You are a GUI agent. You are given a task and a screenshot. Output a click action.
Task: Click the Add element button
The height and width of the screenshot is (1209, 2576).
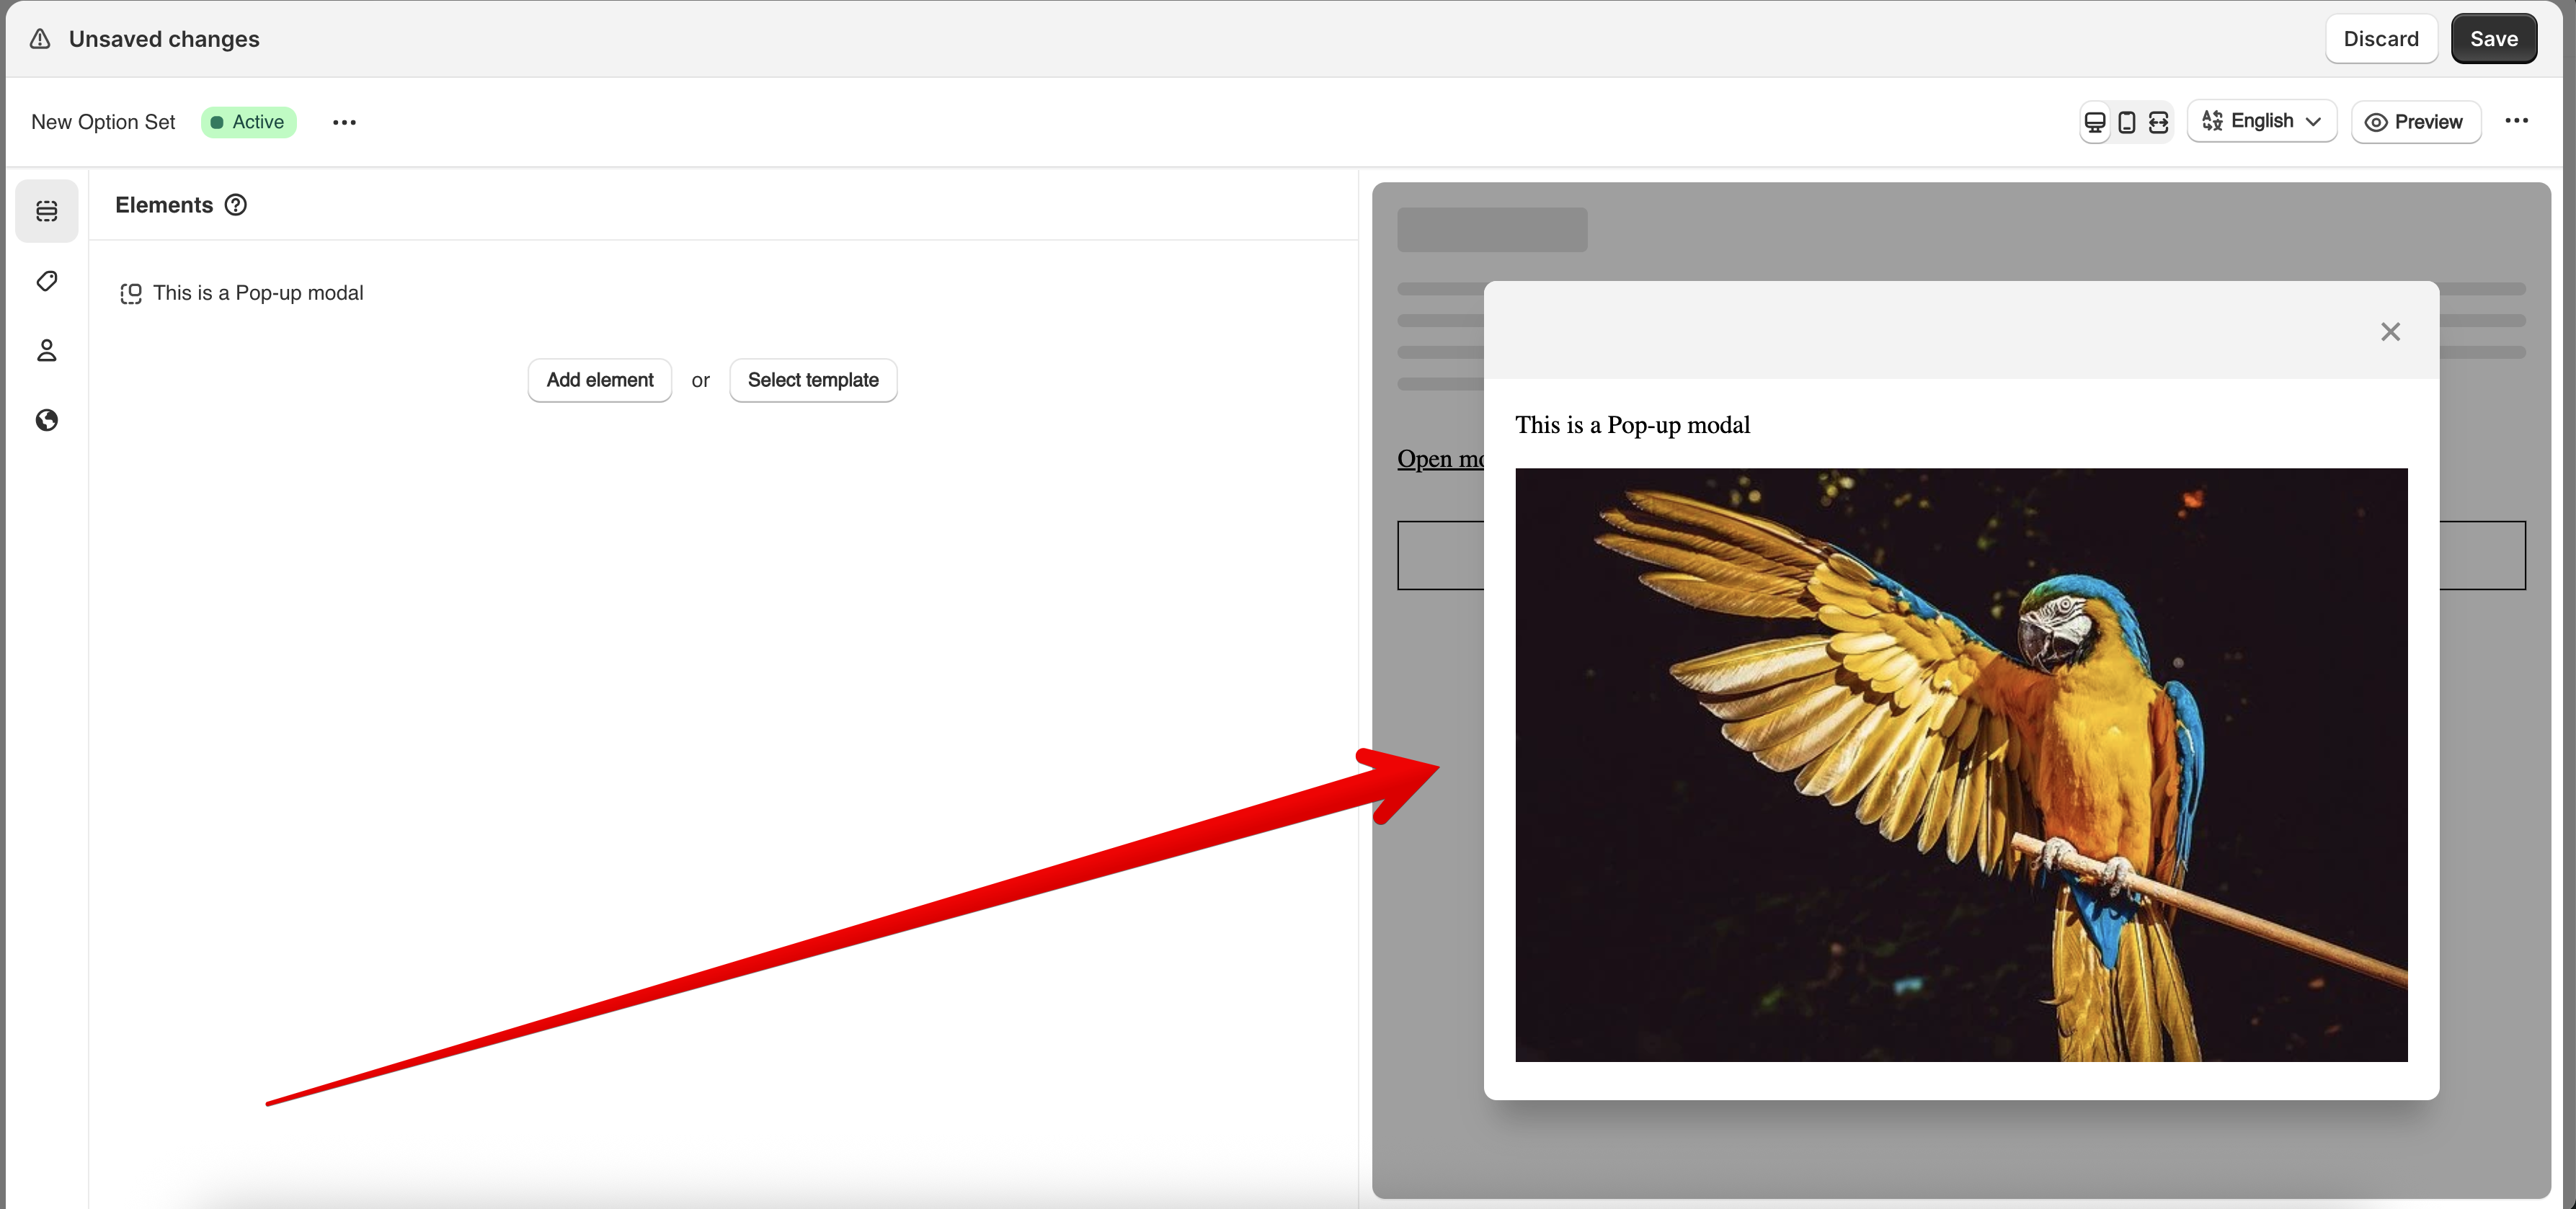click(599, 380)
